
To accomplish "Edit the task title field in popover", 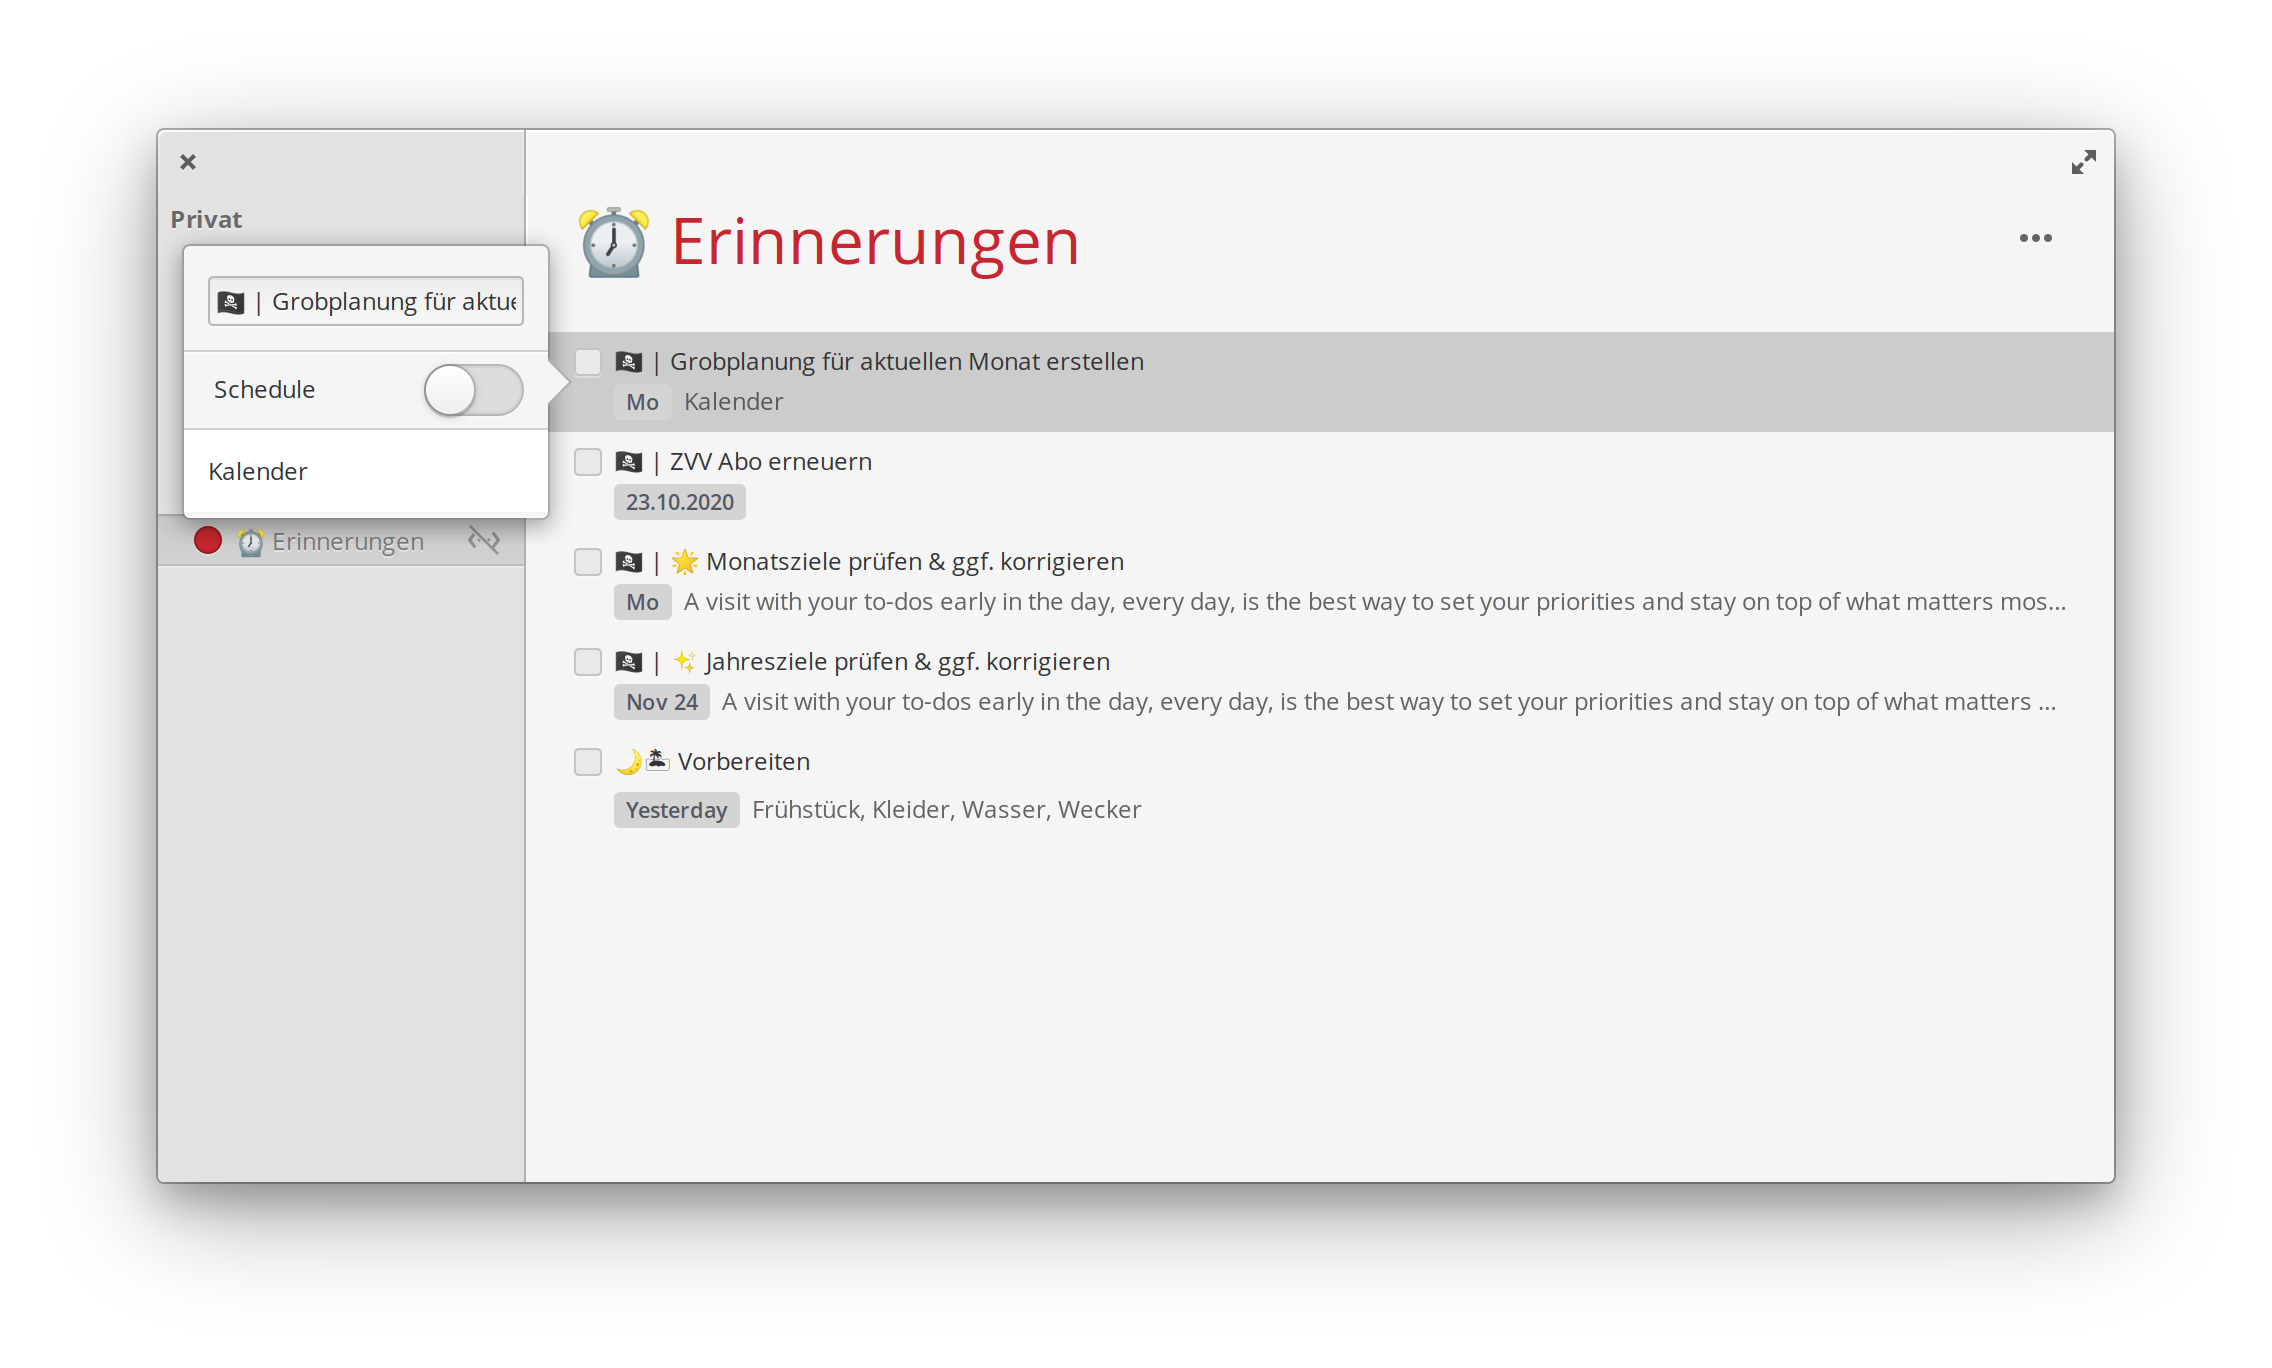I will (x=366, y=301).
